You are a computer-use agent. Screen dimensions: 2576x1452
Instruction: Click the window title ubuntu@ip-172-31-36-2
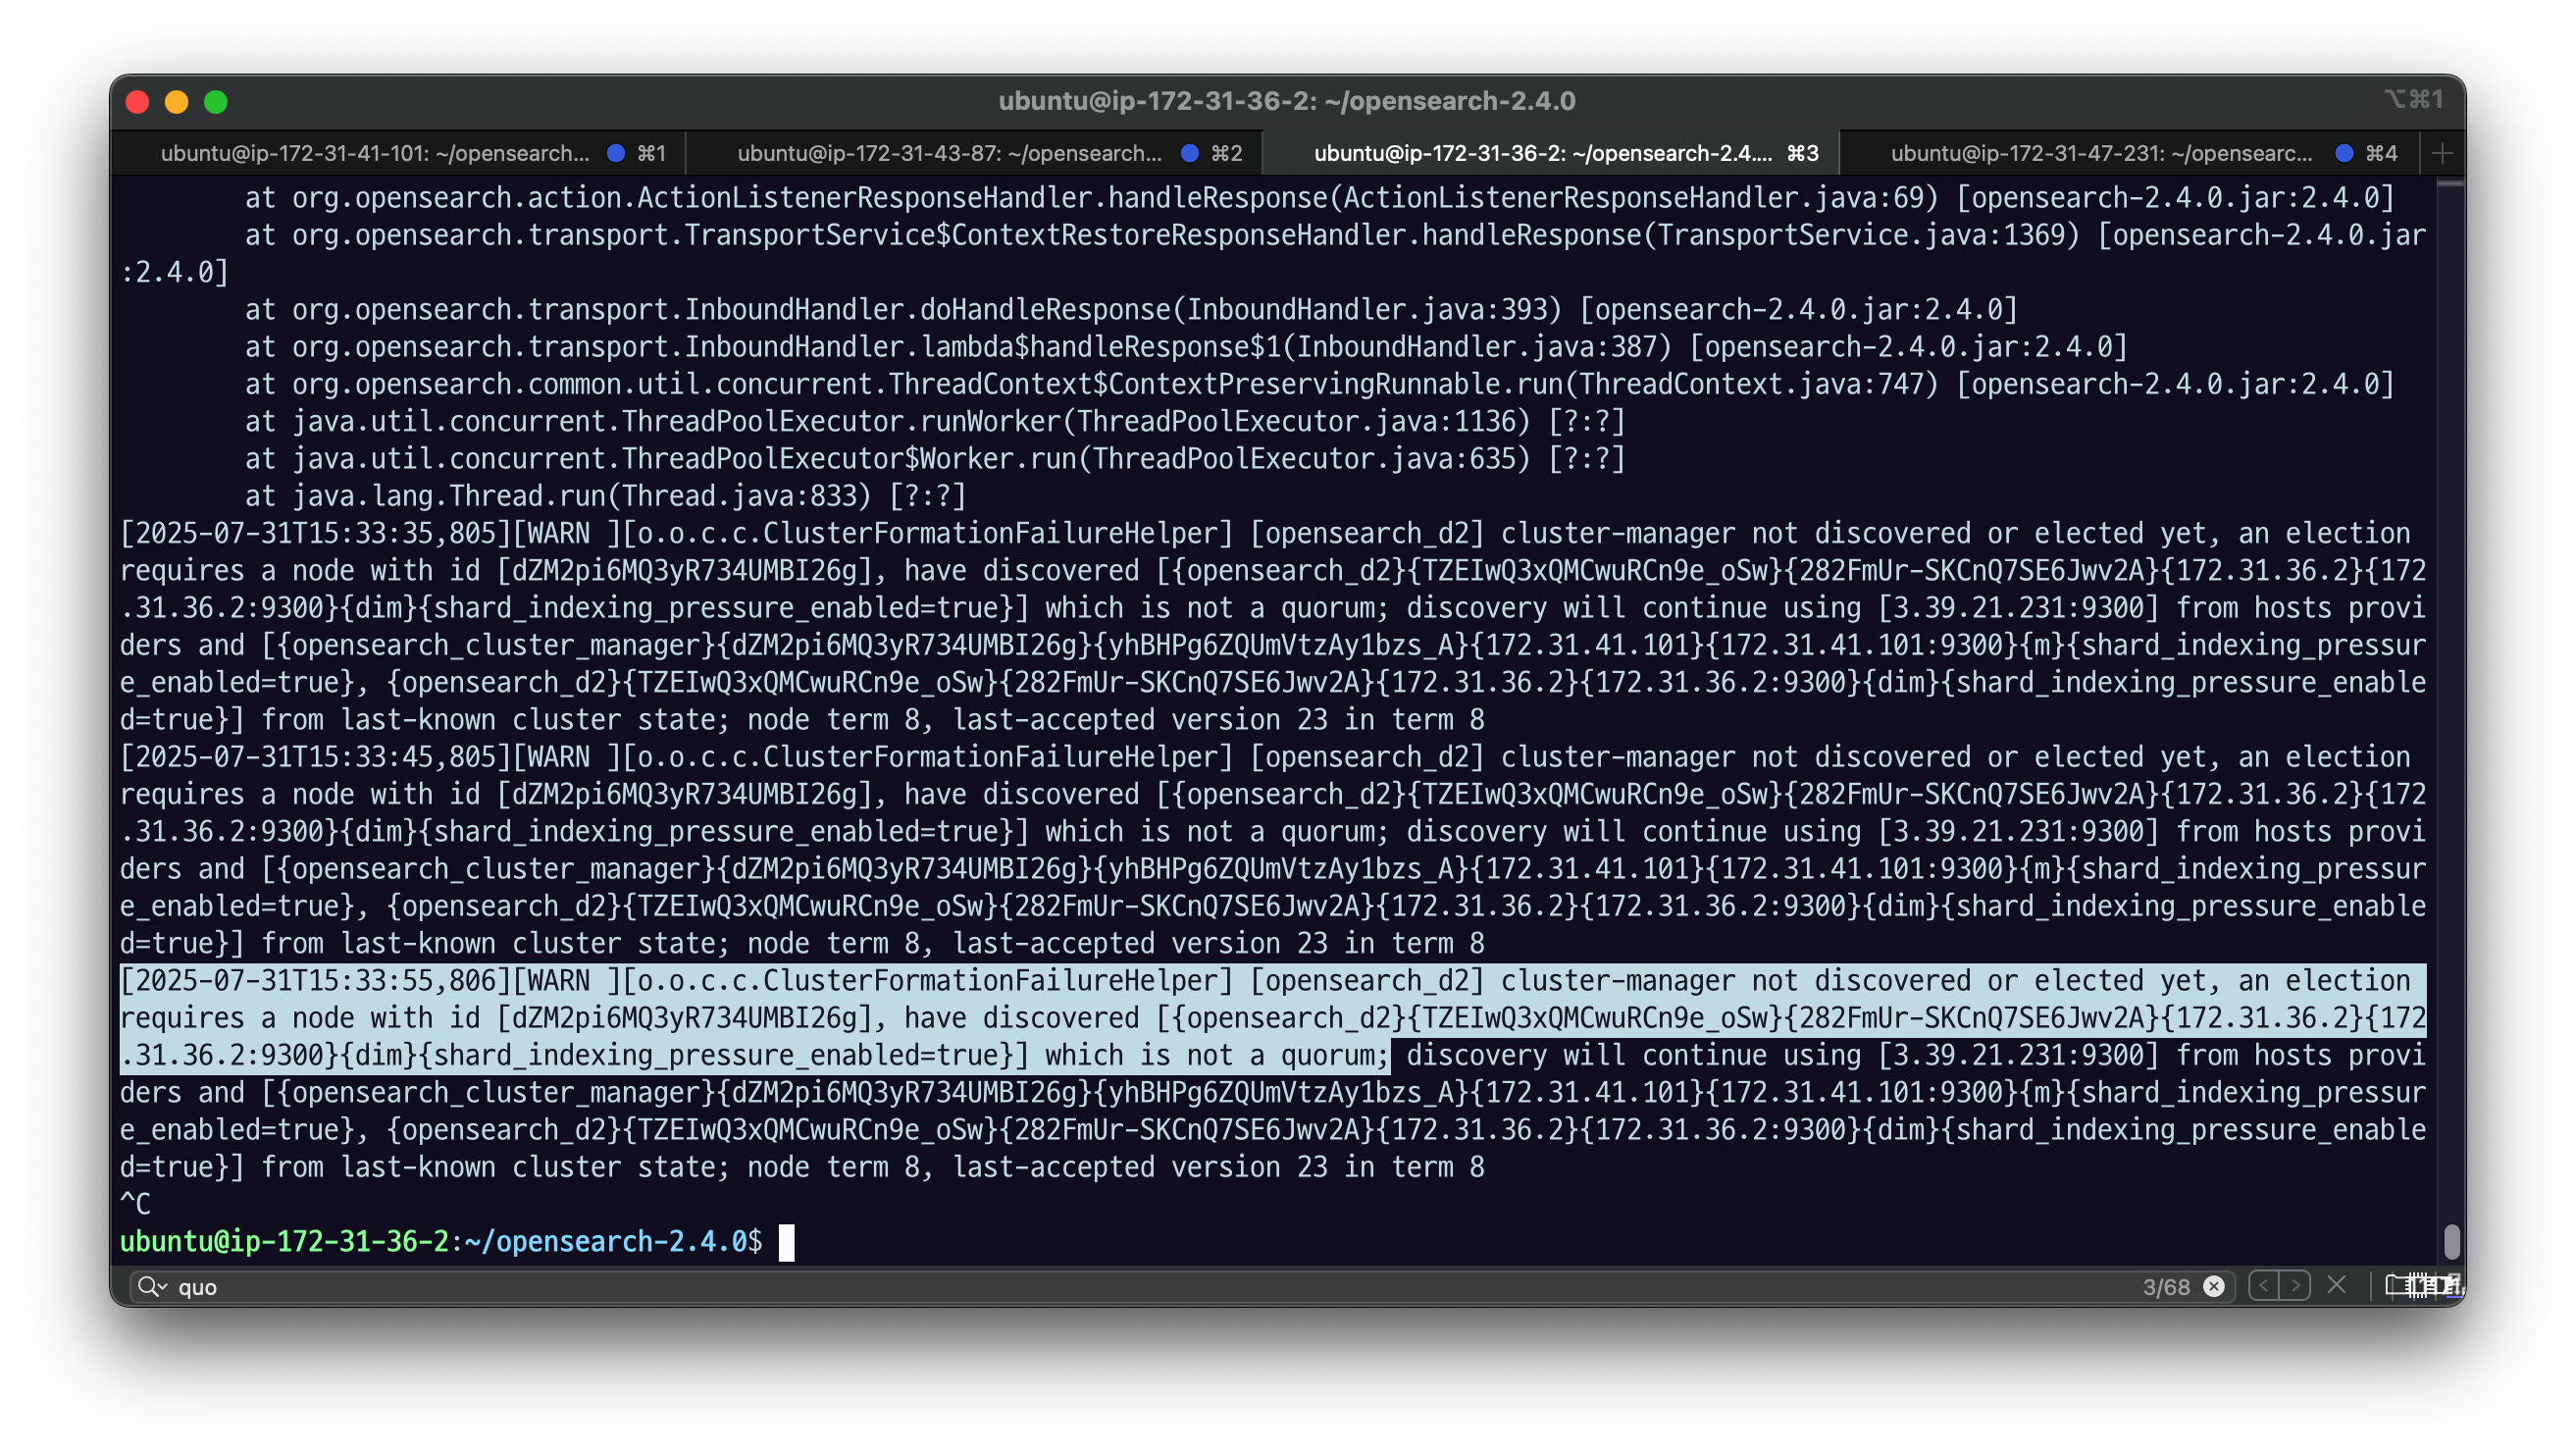pos(1286,101)
